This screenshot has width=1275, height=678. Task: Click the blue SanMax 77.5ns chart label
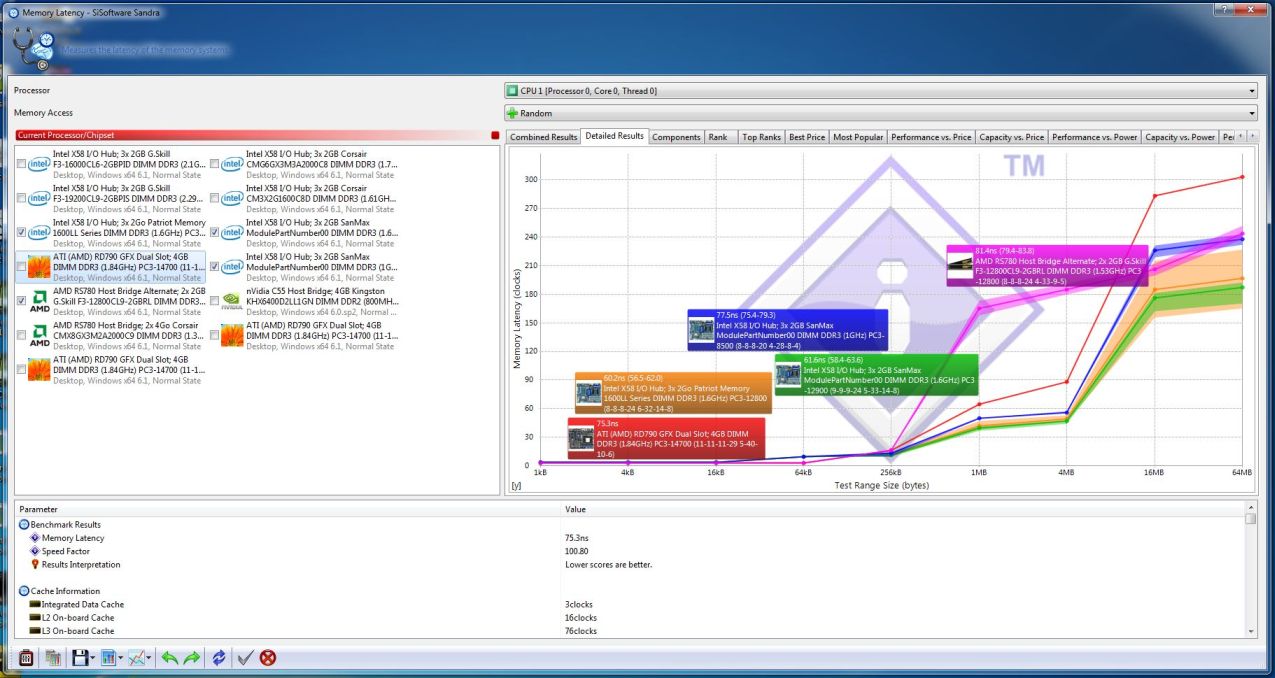tap(788, 329)
